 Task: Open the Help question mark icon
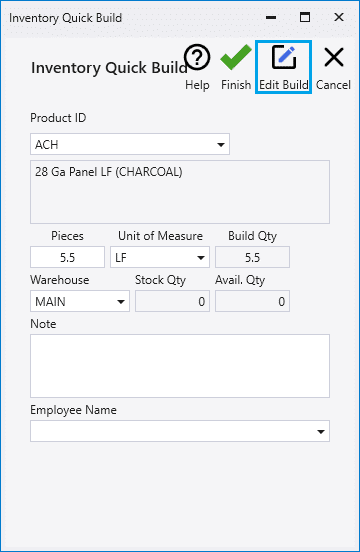coord(197,57)
